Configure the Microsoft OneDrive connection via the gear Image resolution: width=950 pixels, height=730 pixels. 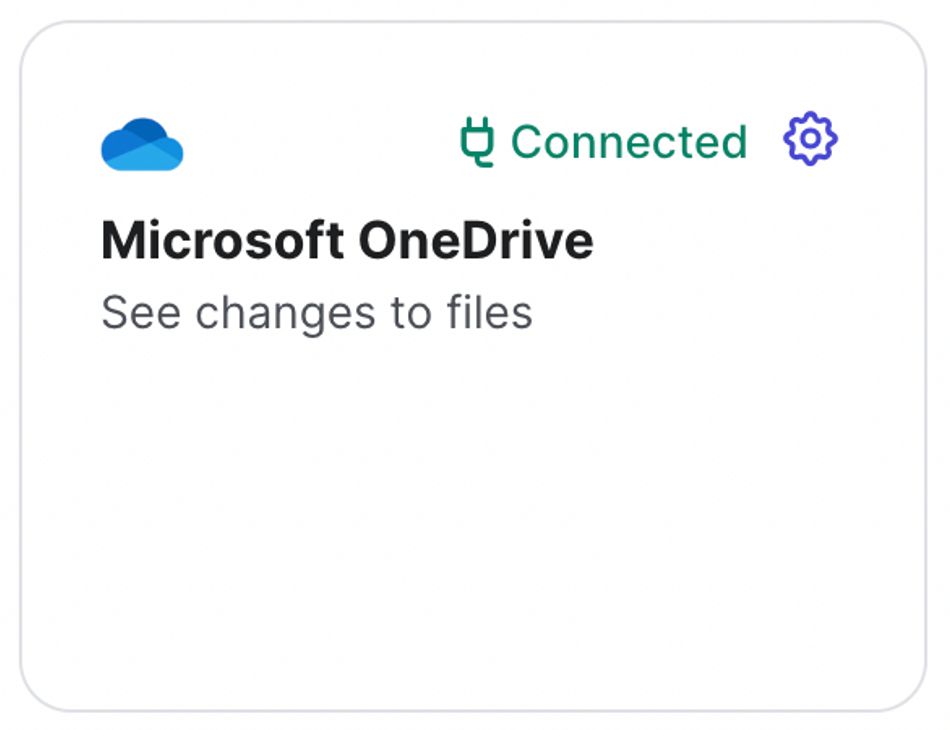(810, 140)
